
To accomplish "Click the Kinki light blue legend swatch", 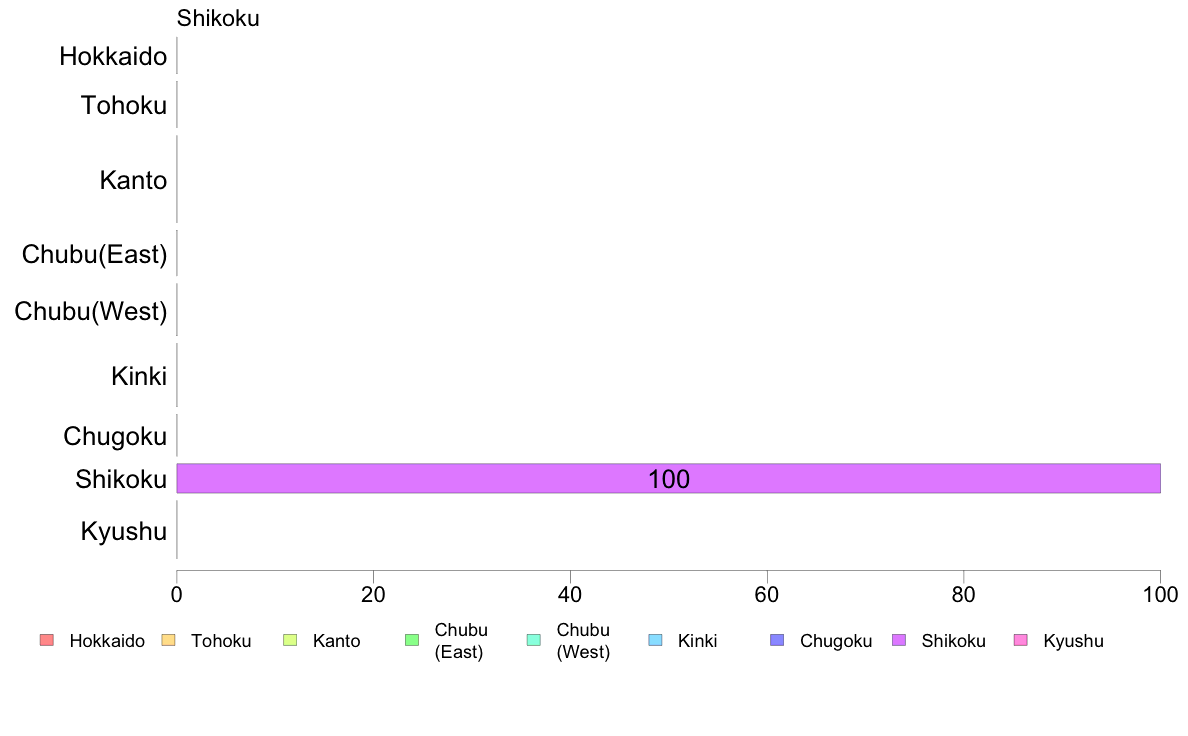I will point(655,640).
